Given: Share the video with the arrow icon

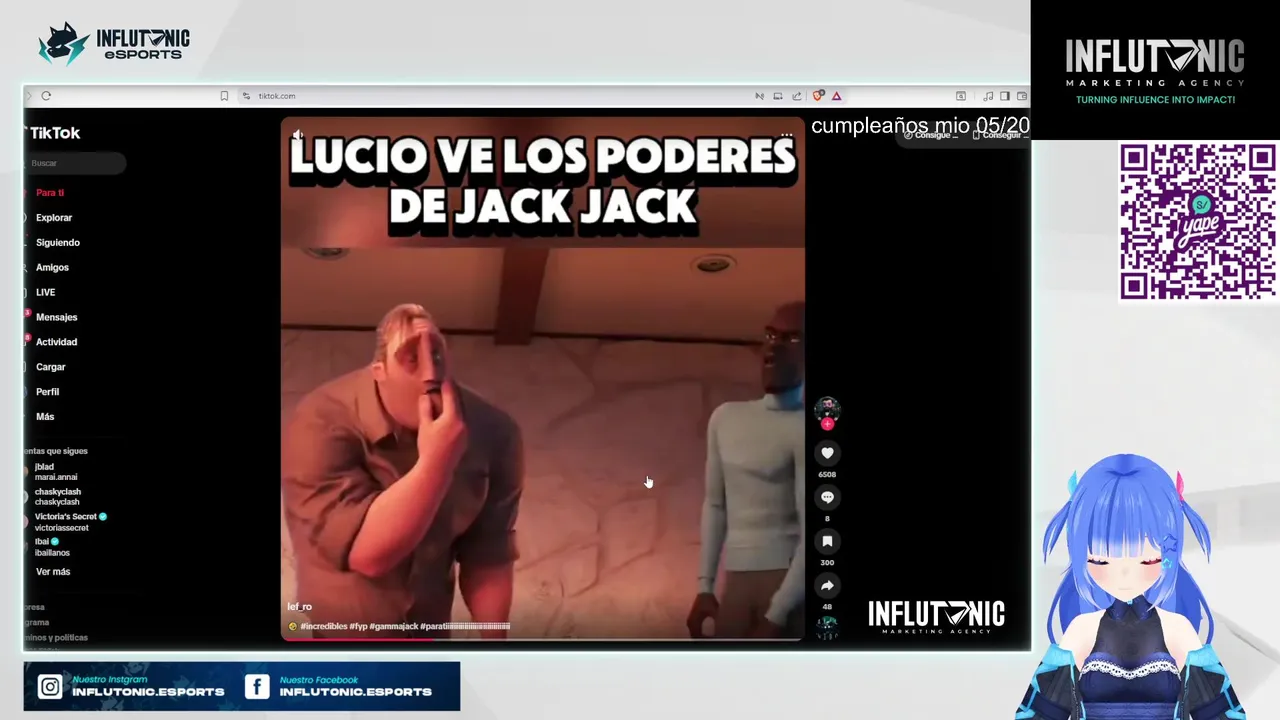Looking at the screenshot, I should (x=827, y=585).
